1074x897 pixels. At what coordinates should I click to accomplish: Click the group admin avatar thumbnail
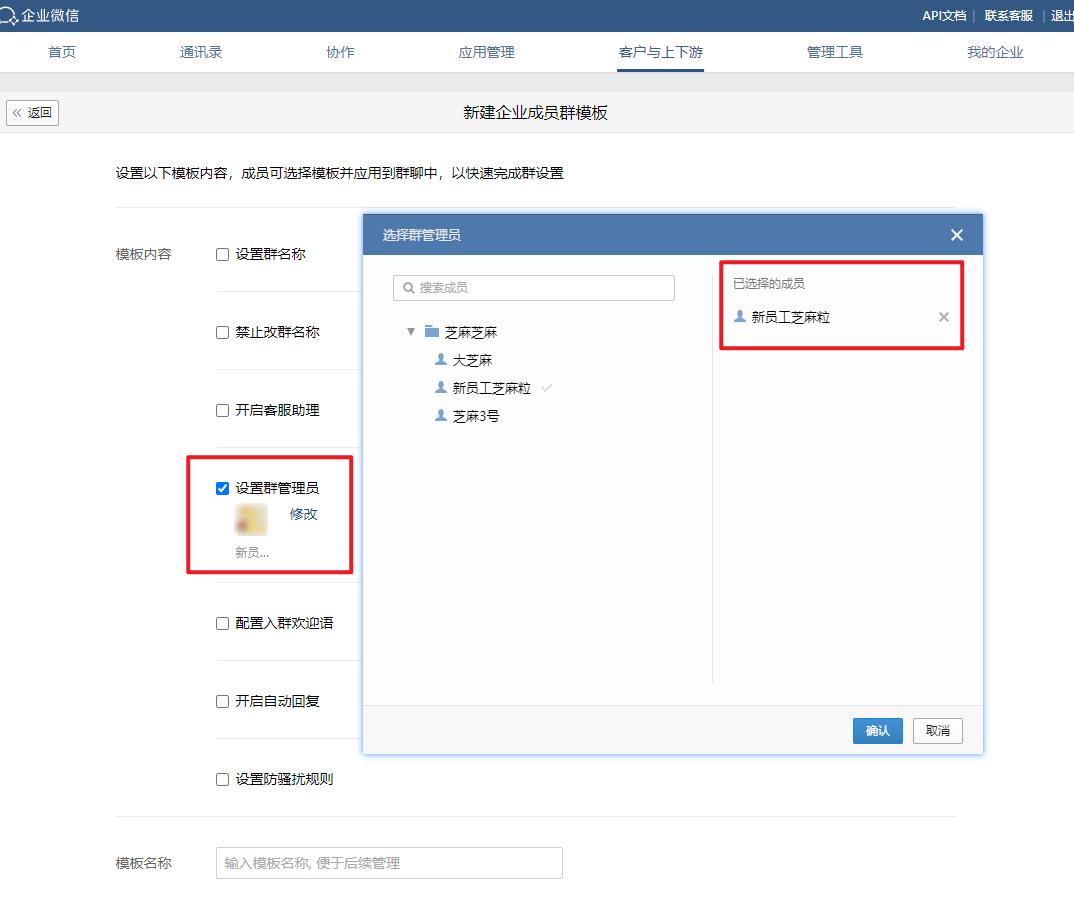(249, 520)
